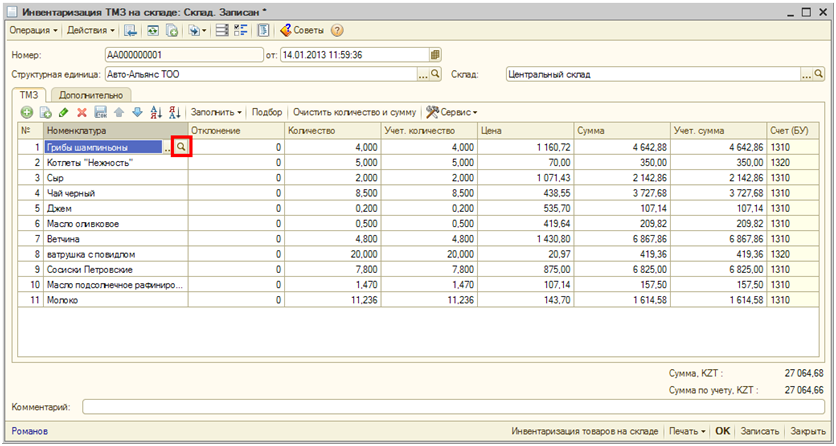
Task: Open the Заполнить dropdown
Action: [x=216, y=112]
